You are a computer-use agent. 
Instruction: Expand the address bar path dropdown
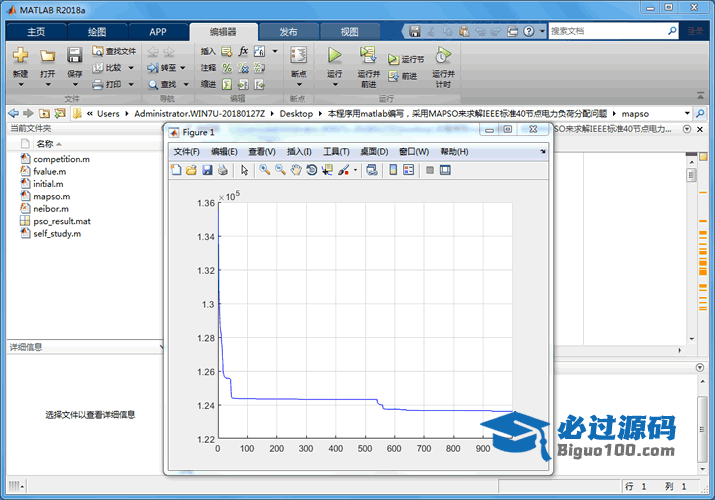pos(687,113)
